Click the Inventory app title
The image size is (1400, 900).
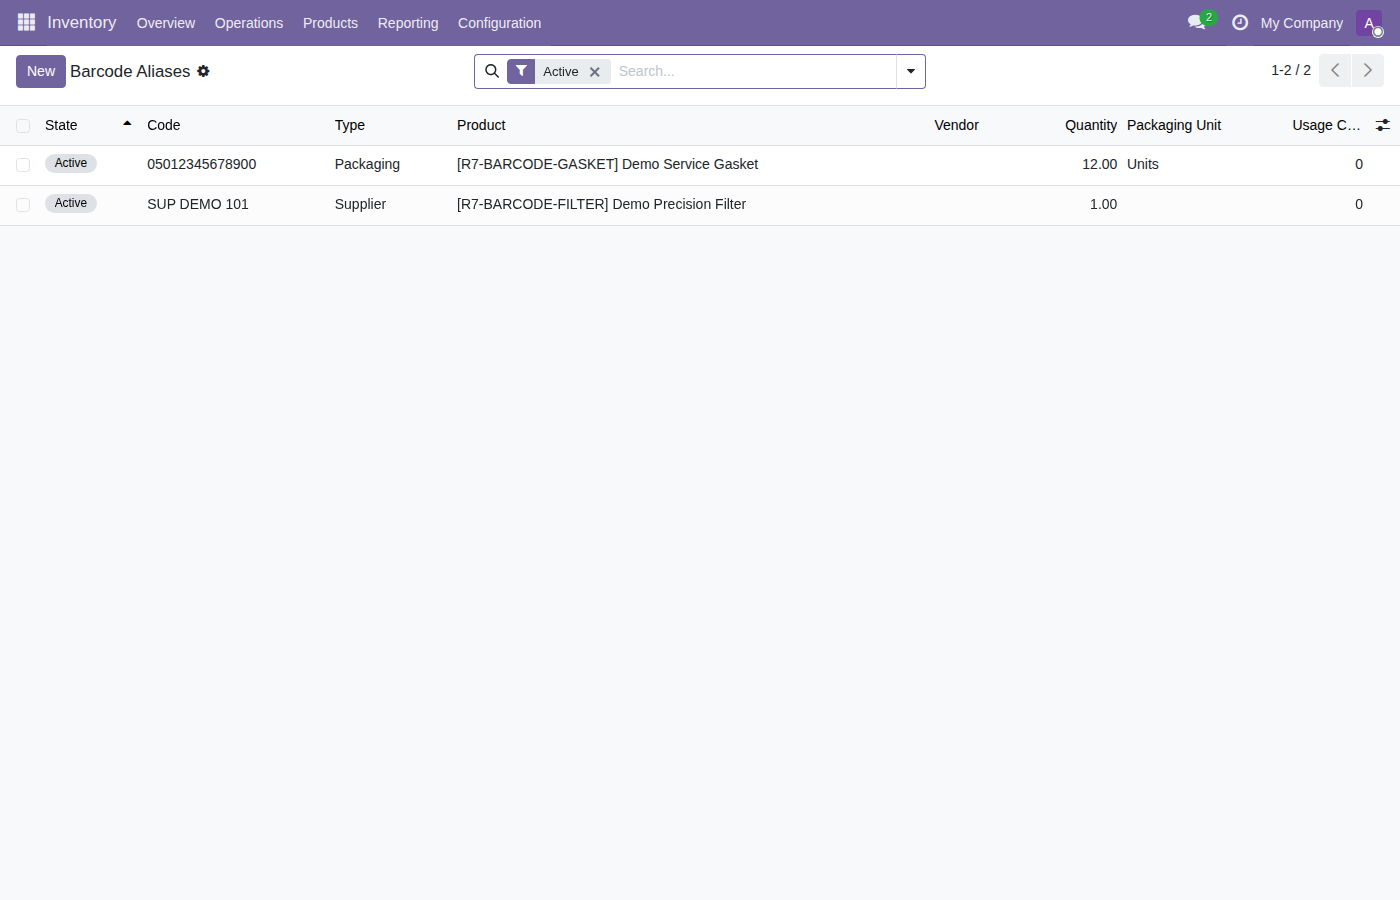pyautogui.click(x=82, y=22)
